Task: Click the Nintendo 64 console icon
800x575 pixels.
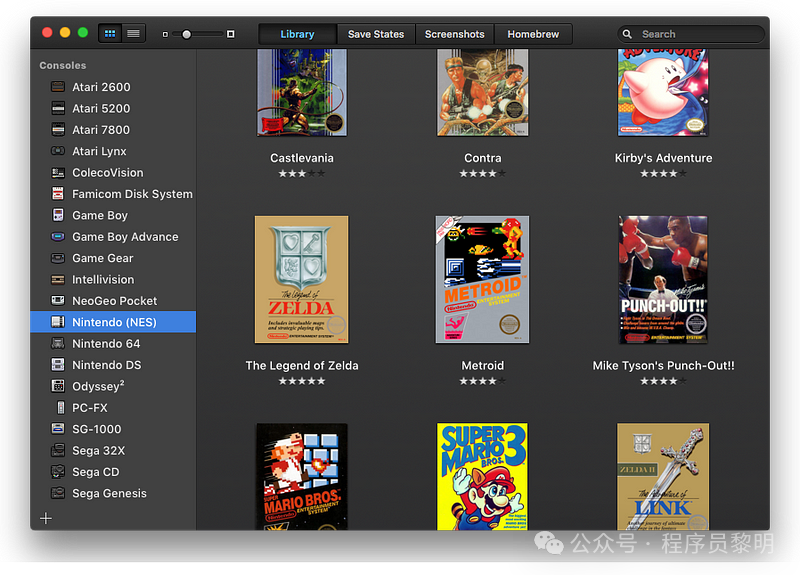Action: click(58, 343)
